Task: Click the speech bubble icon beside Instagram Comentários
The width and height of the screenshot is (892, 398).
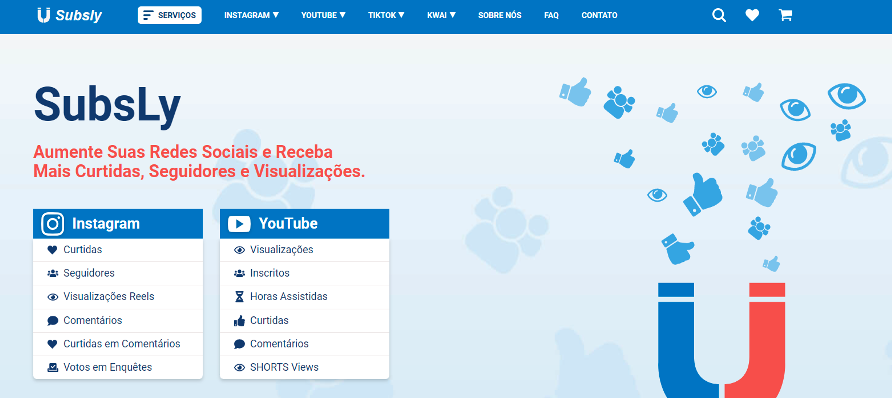Action: 53,321
